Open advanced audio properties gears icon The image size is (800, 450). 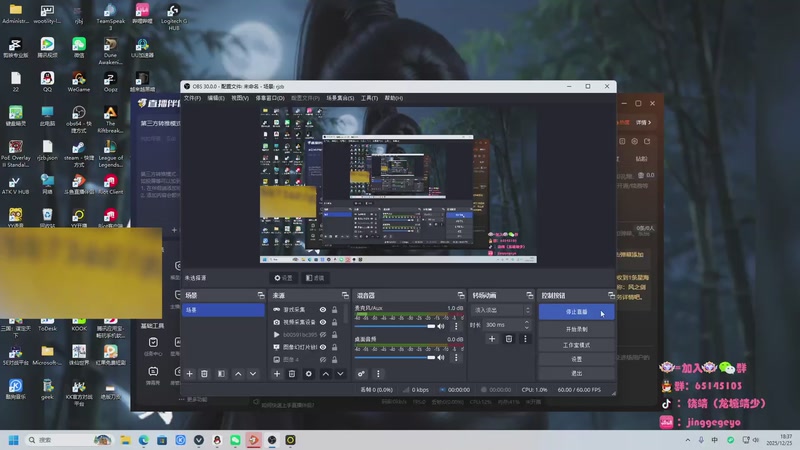(x=361, y=374)
